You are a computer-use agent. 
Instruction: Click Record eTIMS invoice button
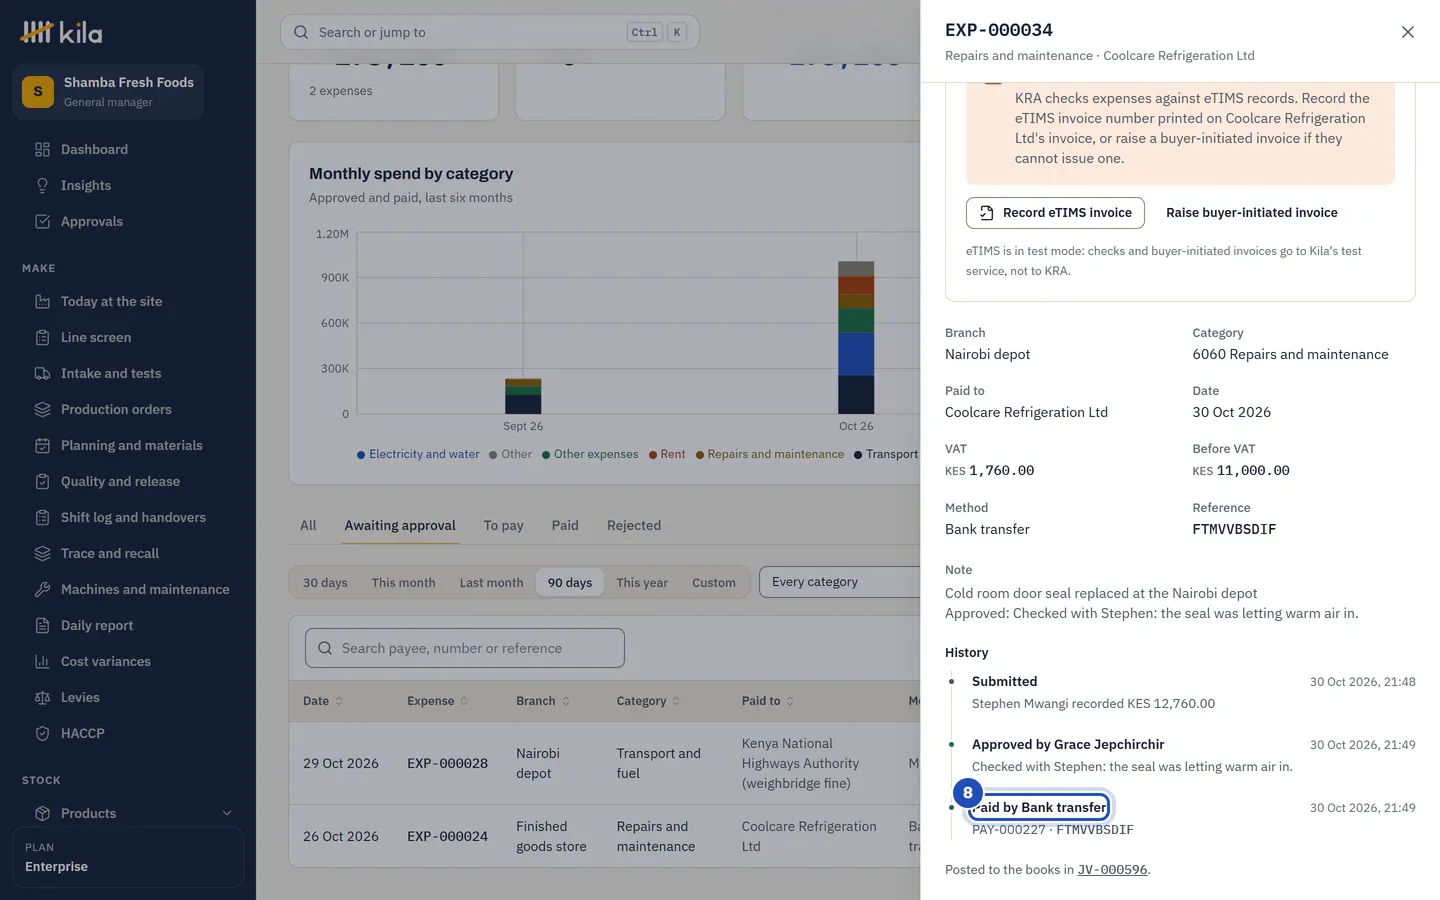tap(1055, 213)
